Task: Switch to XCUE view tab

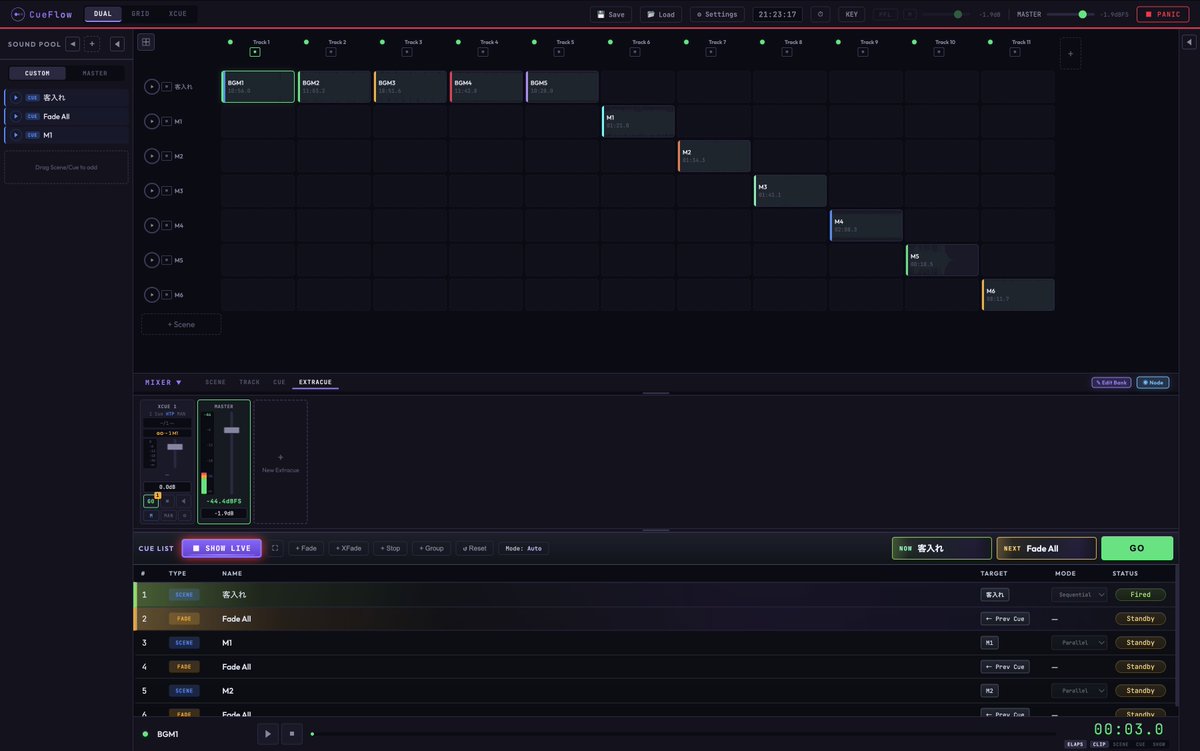Action: pyautogui.click(x=178, y=14)
